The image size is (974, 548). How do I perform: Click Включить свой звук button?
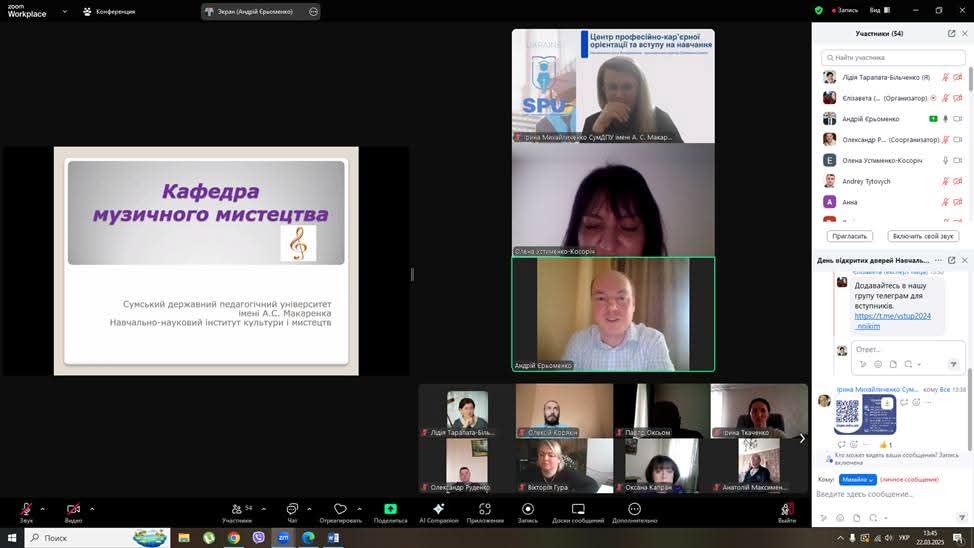pyautogui.click(x=922, y=236)
